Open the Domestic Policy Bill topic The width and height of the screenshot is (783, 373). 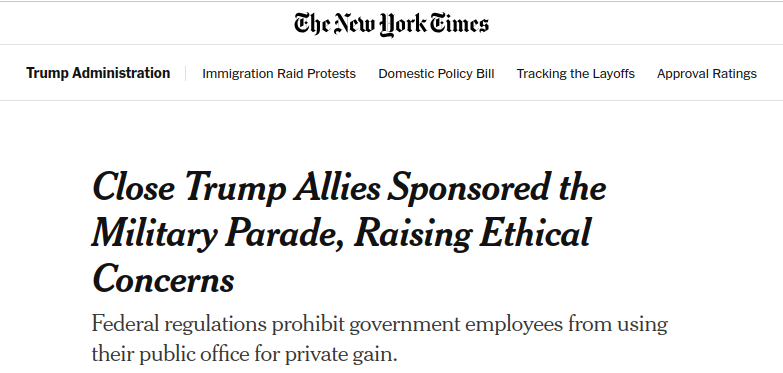(x=436, y=74)
